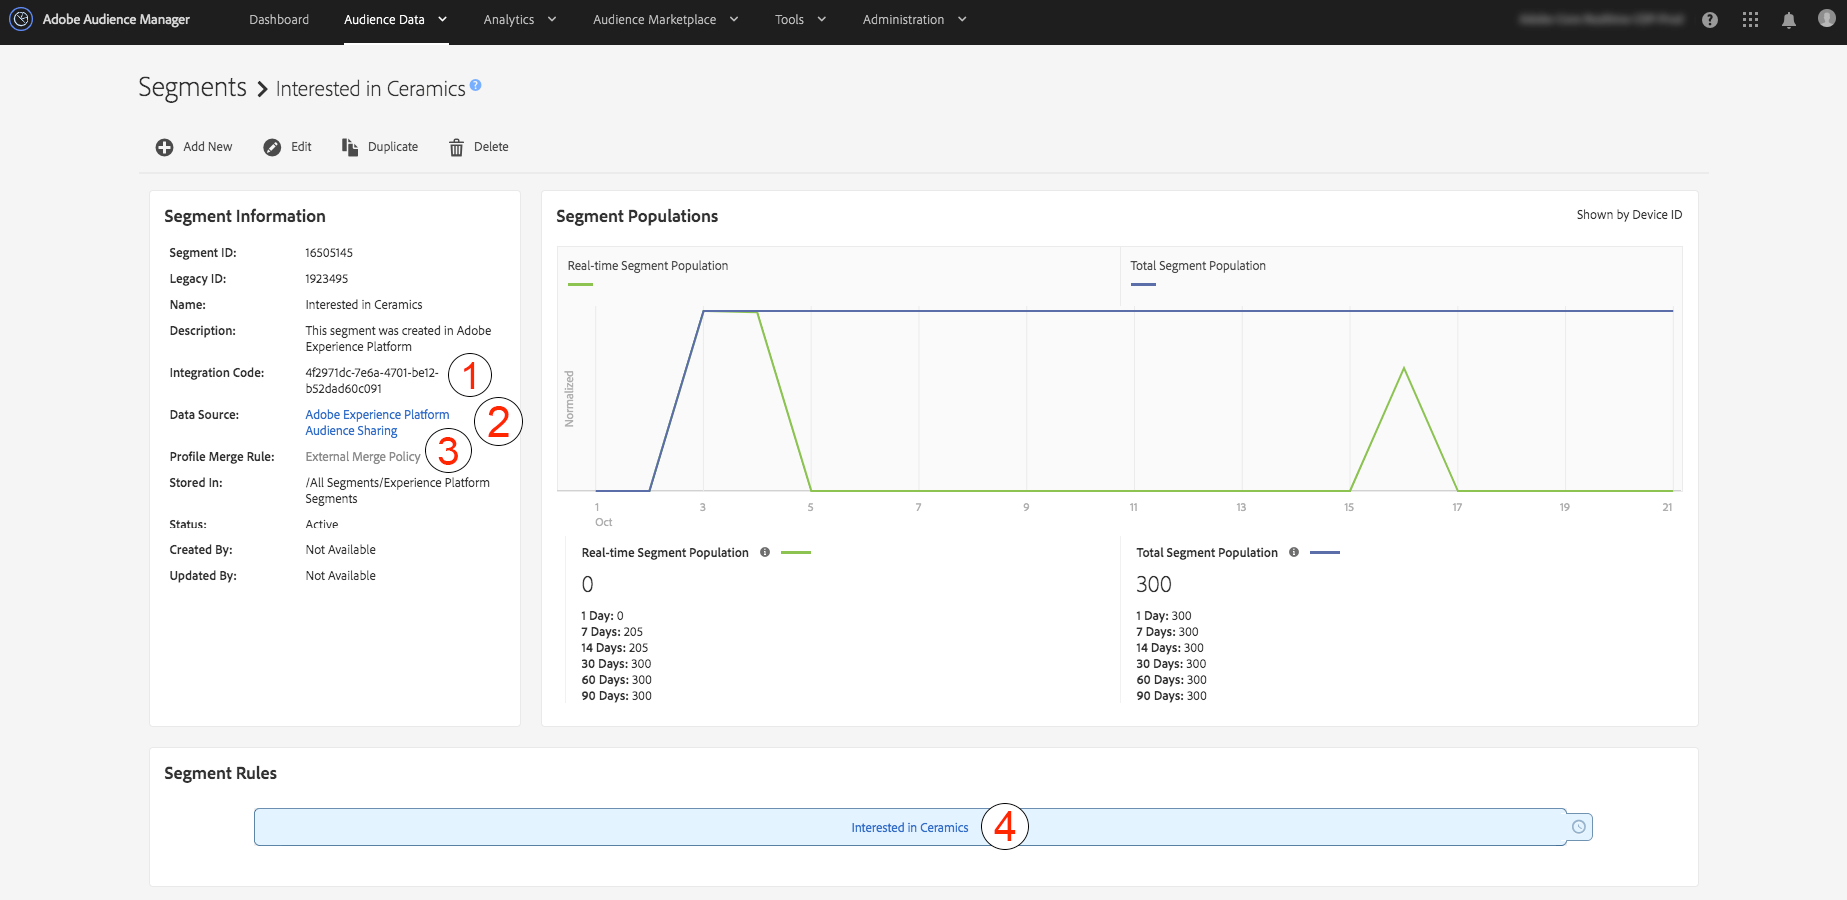The height and width of the screenshot is (900, 1847).
Task: Click the Add New plus icon
Action: point(164,147)
